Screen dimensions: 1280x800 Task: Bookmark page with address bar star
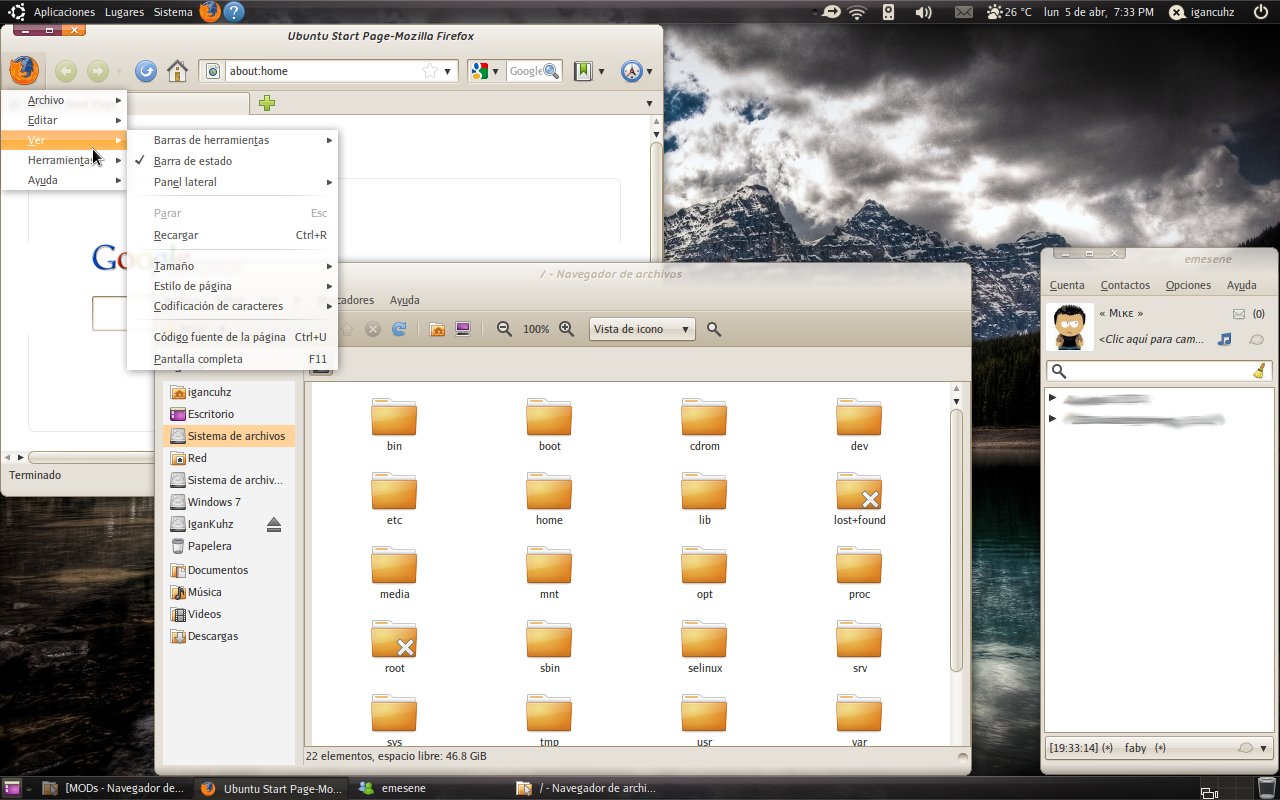click(x=430, y=71)
